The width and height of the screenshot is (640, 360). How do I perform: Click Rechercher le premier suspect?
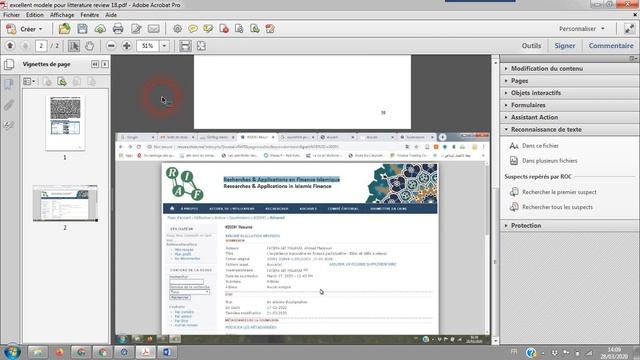click(x=553, y=192)
